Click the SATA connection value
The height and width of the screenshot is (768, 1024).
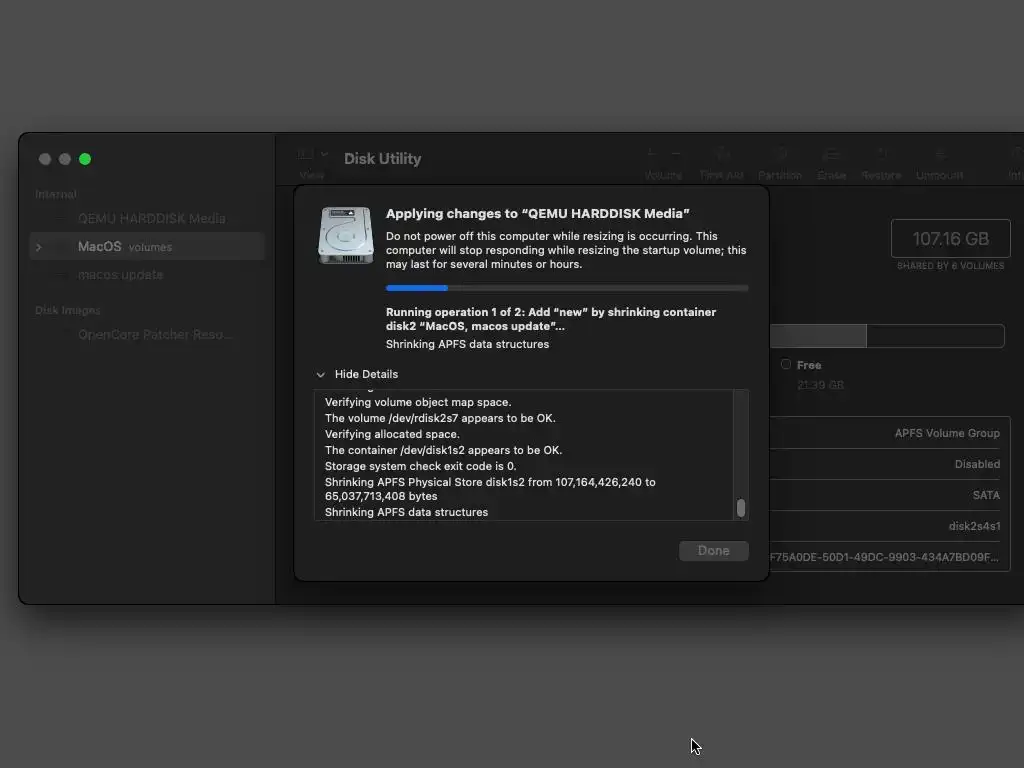(986, 495)
